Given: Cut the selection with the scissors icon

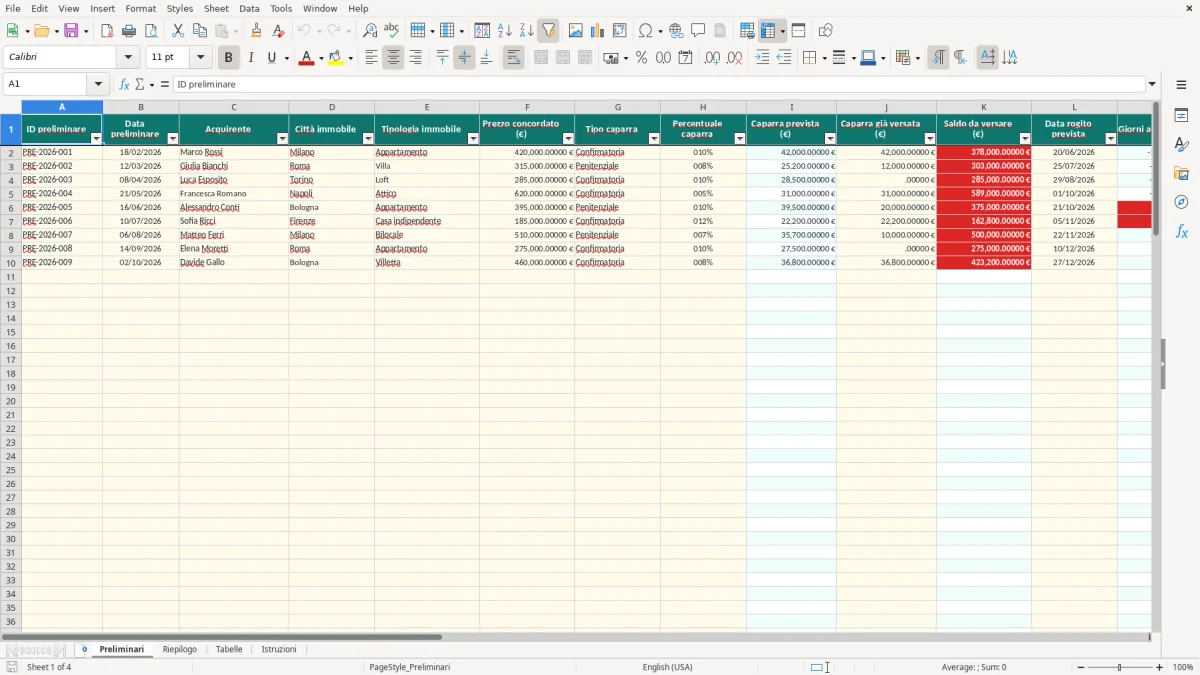Looking at the screenshot, I should pos(178,31).
